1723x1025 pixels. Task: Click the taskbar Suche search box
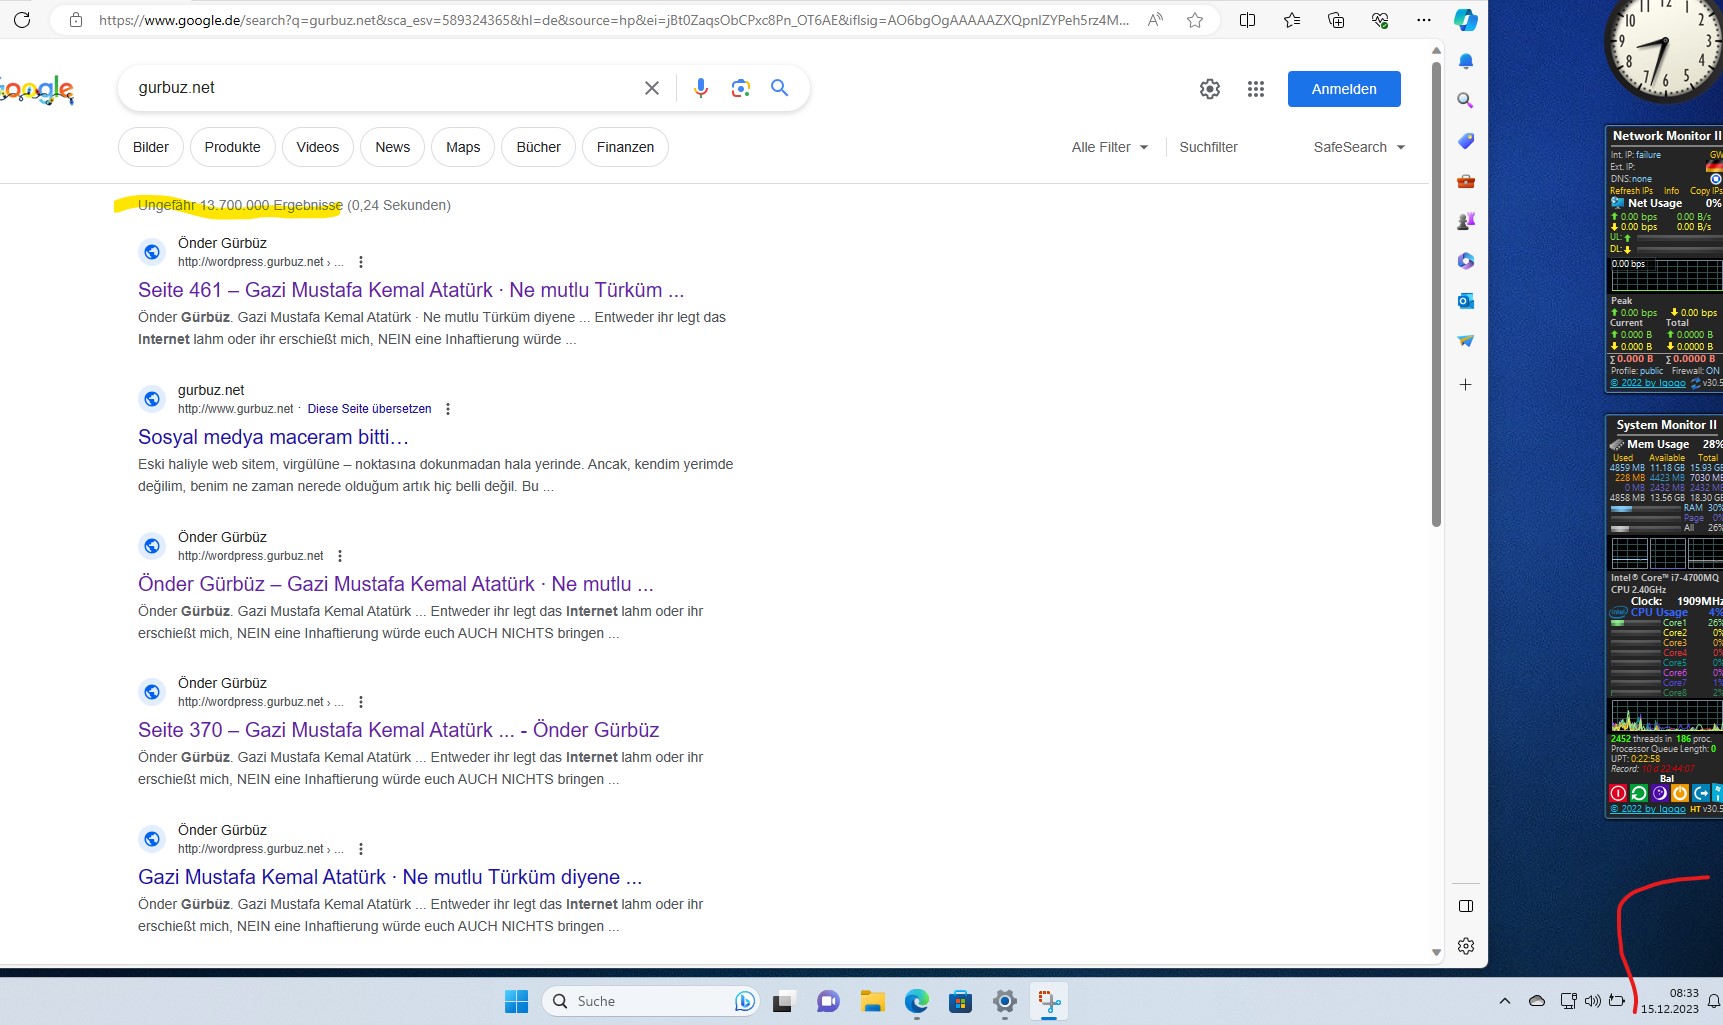coord(650,1001)
